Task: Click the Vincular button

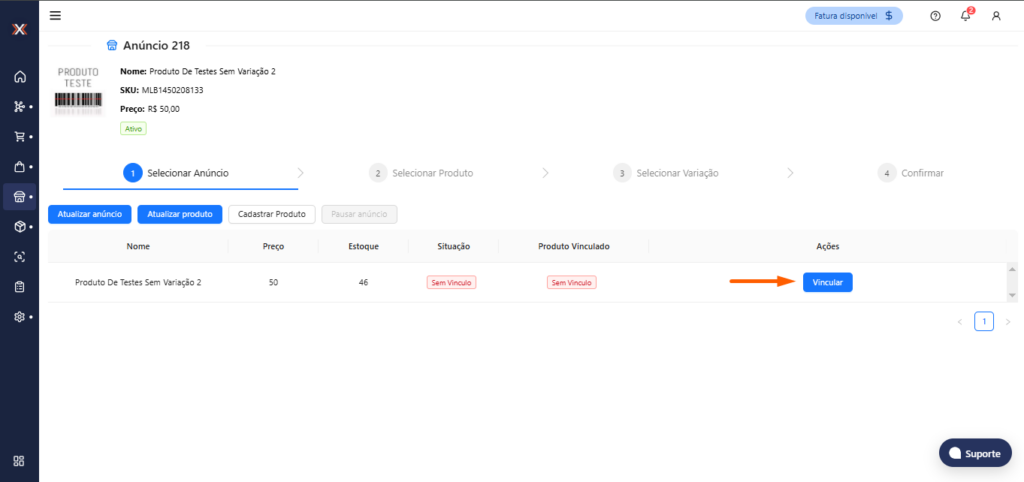Action: coord(827,283)
